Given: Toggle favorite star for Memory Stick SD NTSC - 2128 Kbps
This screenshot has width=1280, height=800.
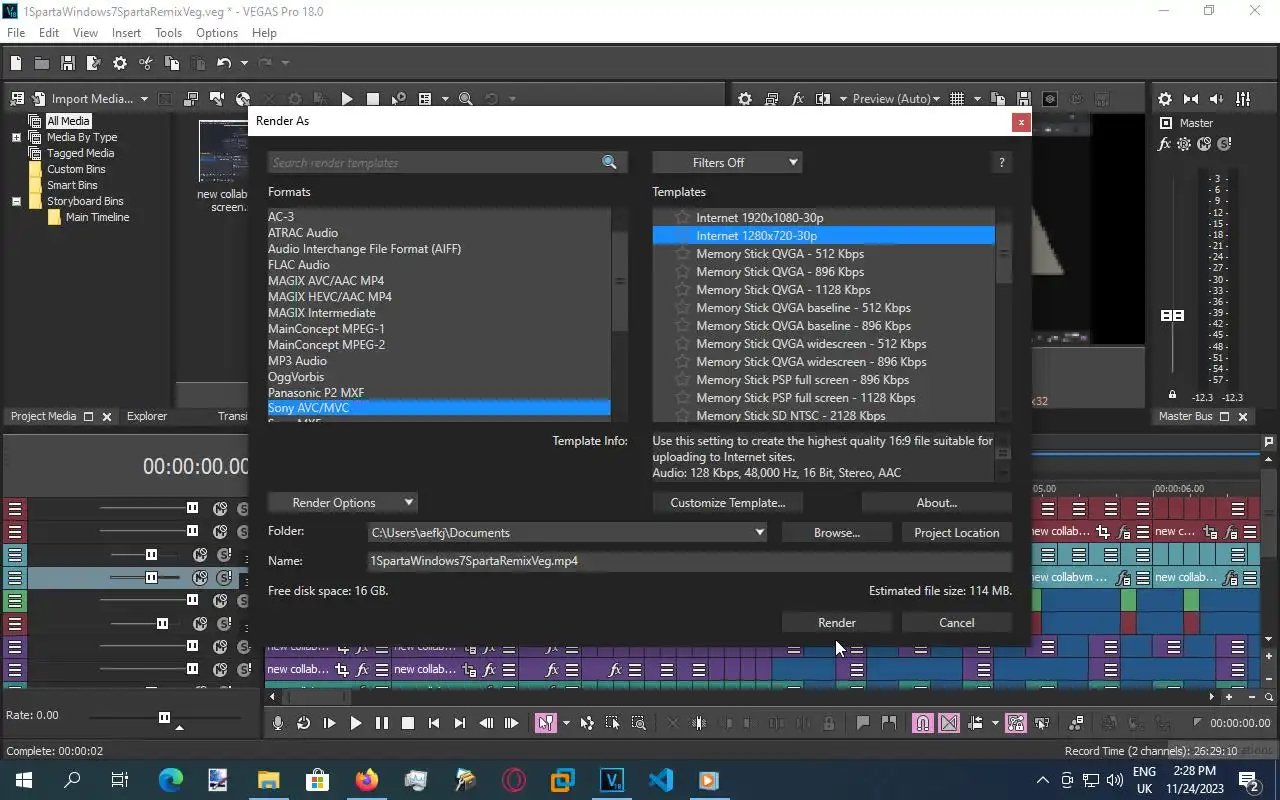Looking at the screenshot, I should pos(682,415).
